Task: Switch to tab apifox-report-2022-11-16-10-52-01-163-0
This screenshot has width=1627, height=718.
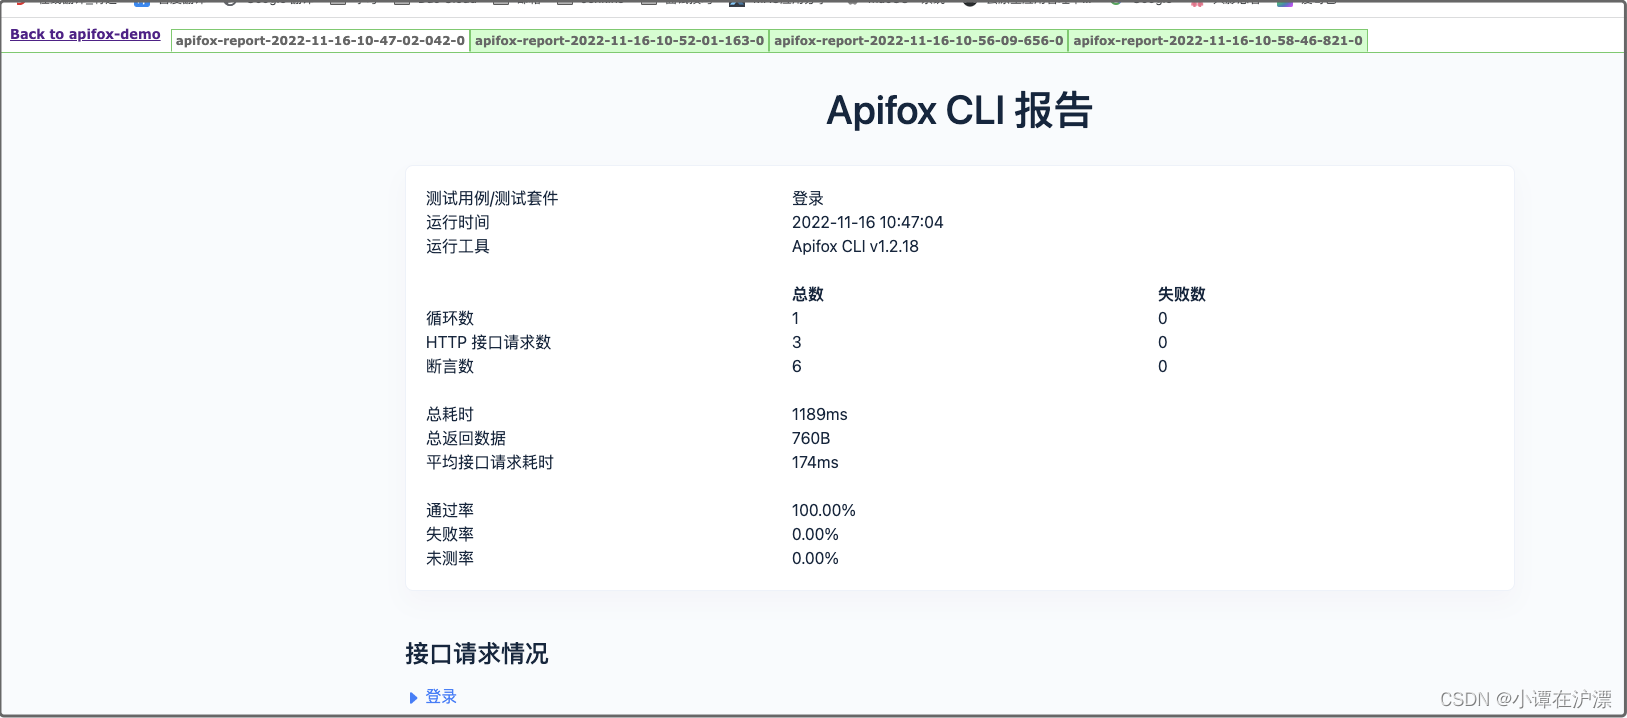Action: (619, 41)
